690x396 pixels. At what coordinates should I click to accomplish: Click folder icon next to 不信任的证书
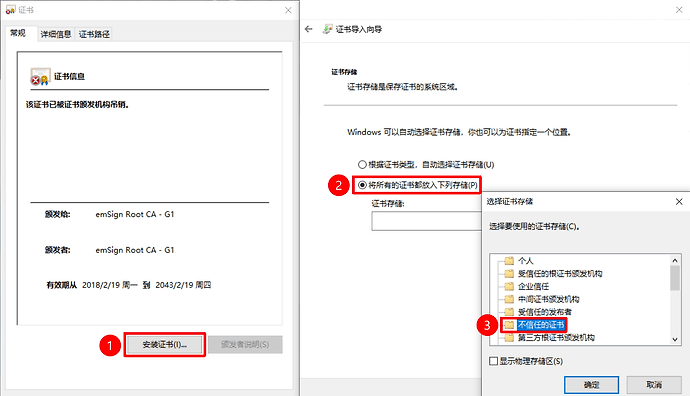509,325
